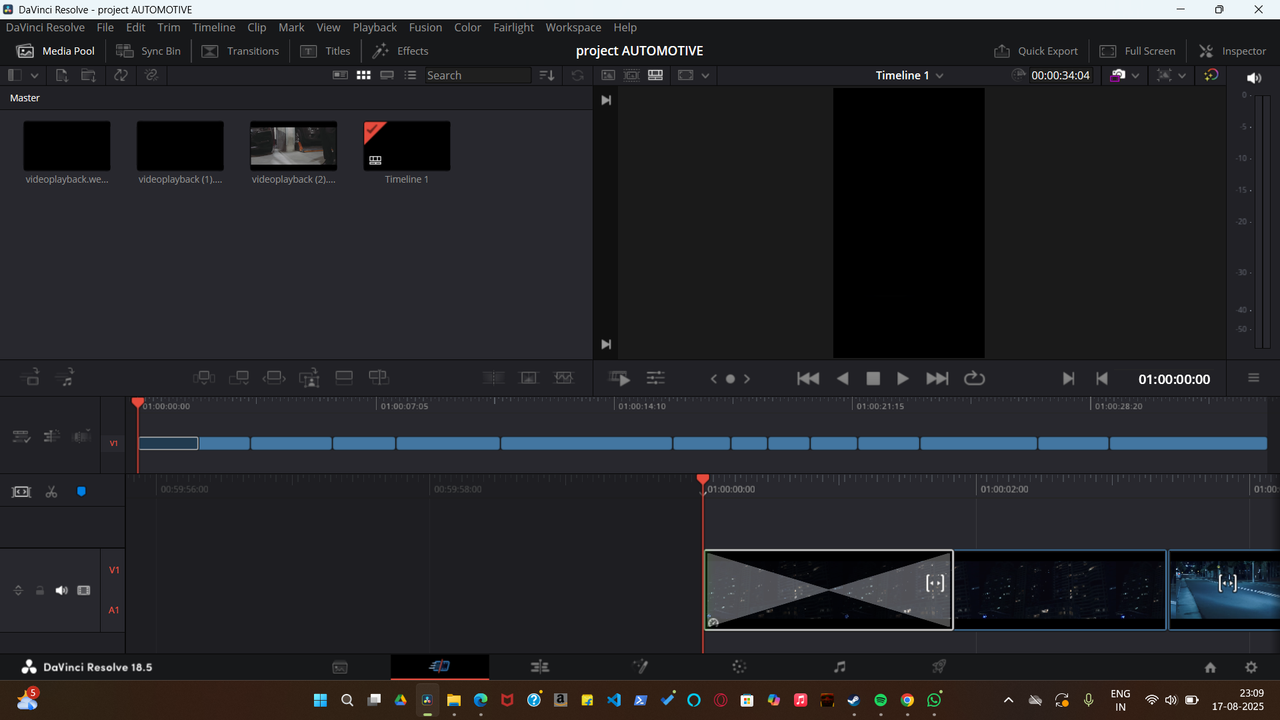This screenshot has height=720, width=1280.
Task: Switch to the Deliver page
Action: [x=938, y=666]
